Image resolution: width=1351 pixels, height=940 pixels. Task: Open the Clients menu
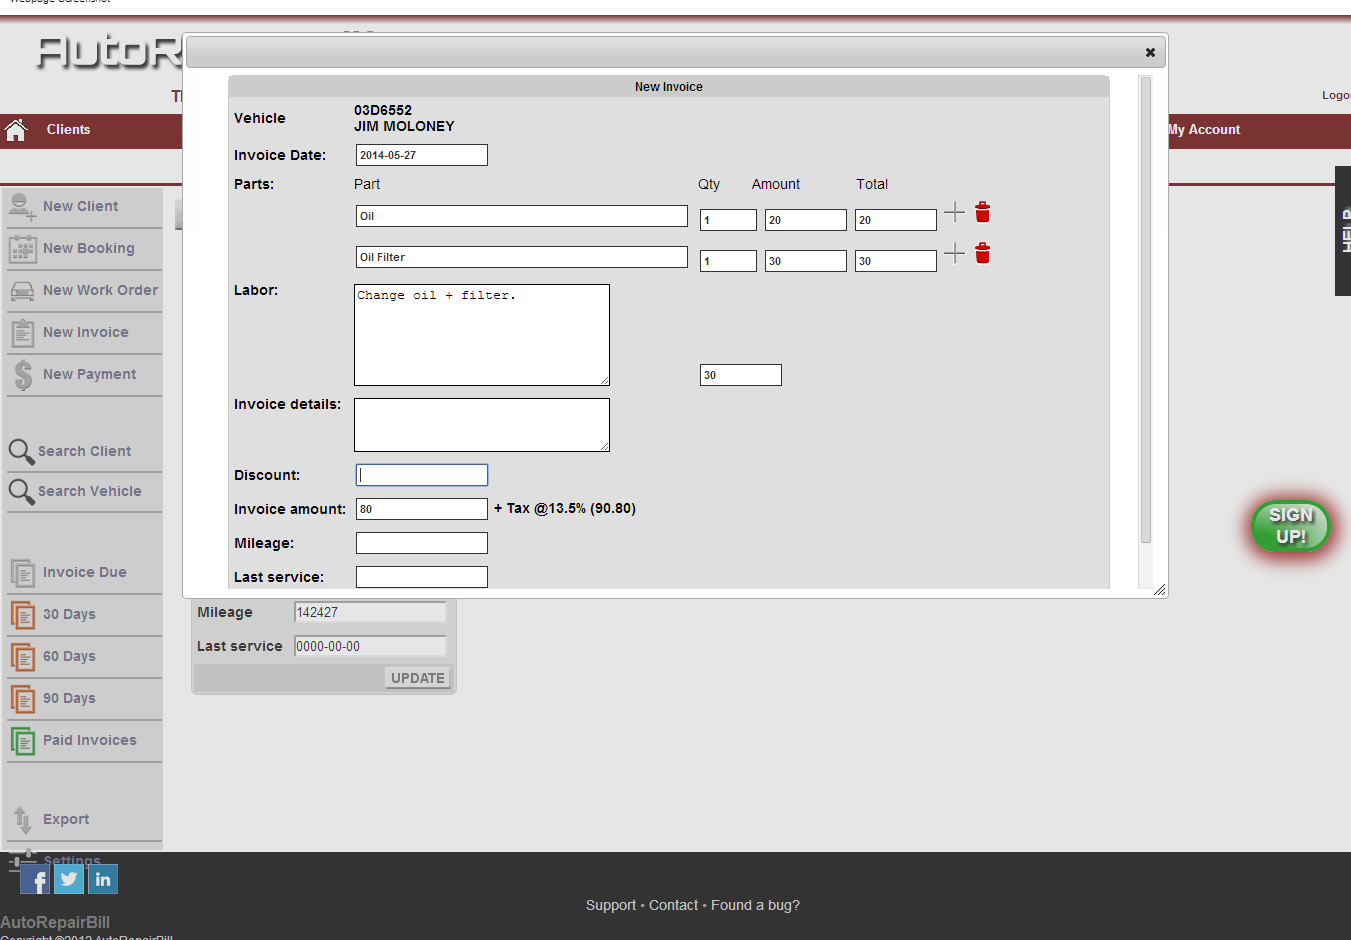(x=68, y=130)
